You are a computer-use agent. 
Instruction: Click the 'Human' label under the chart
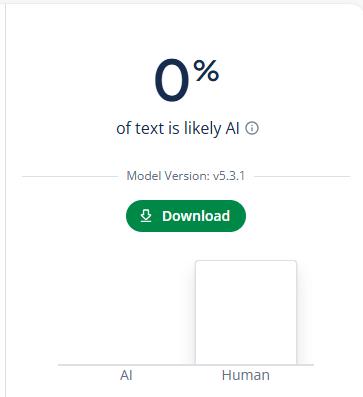(x=246, y=375)
